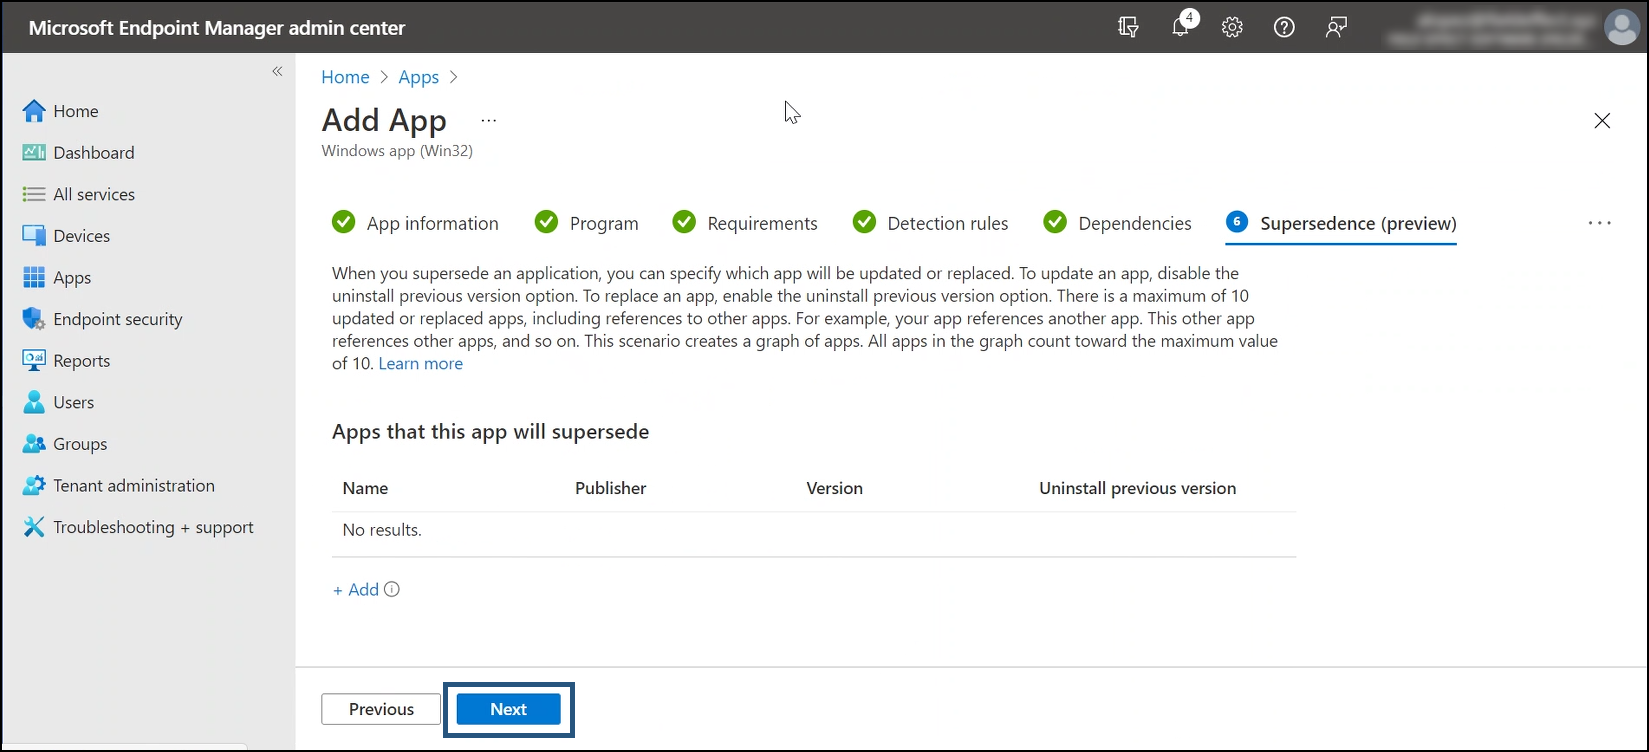Click the Version column header
The image size is (1649, 752).
[x=834, y=488]
